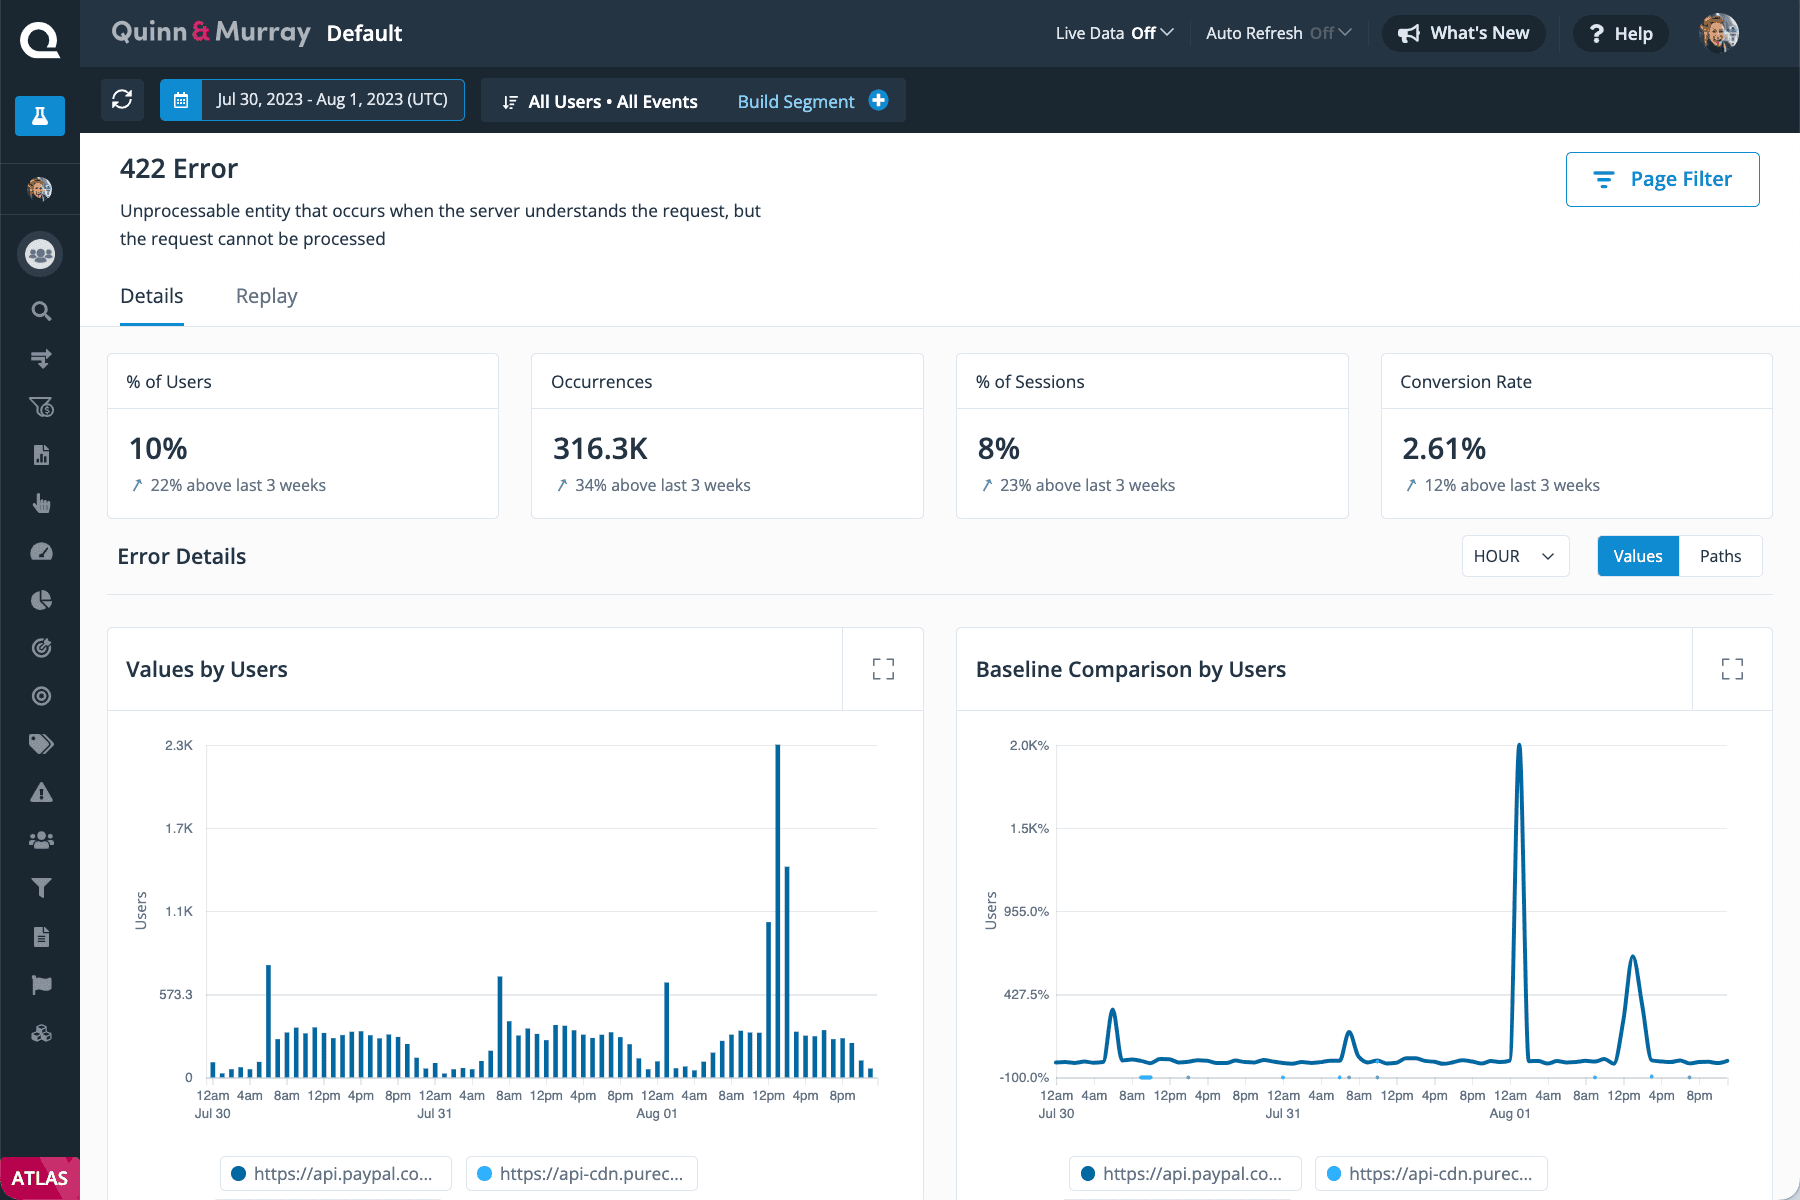The image size is (1800, 1200).
Task: Switch view to Paths
Action: pos(1720,556)
